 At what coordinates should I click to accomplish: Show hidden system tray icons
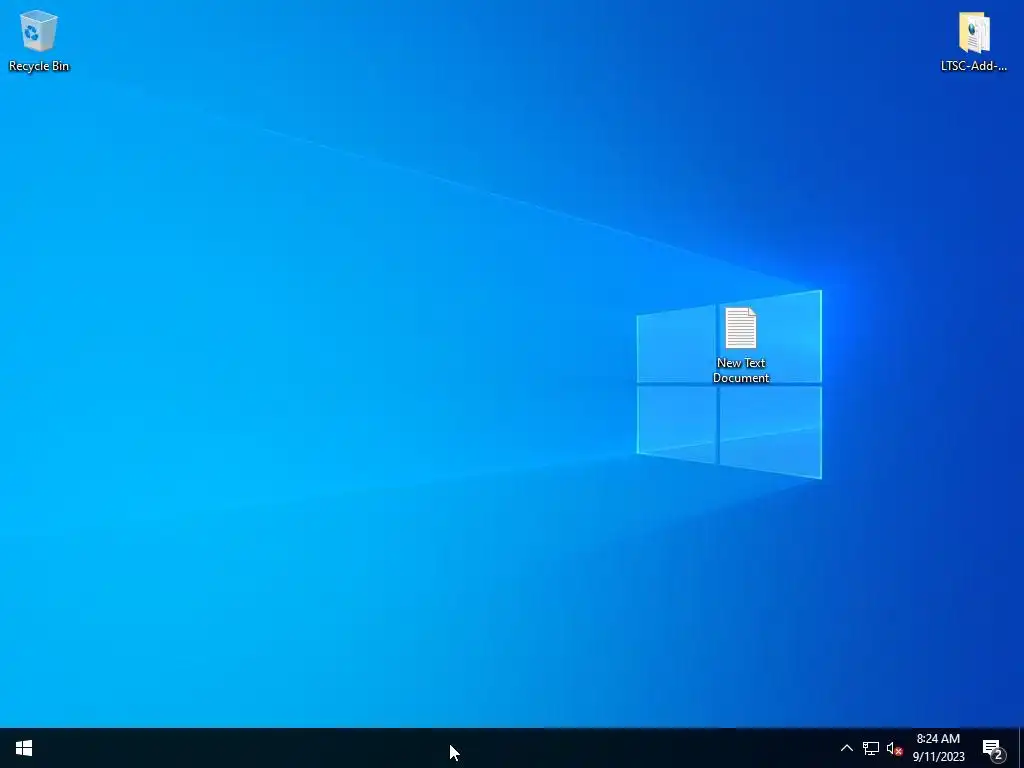point(846,748)
